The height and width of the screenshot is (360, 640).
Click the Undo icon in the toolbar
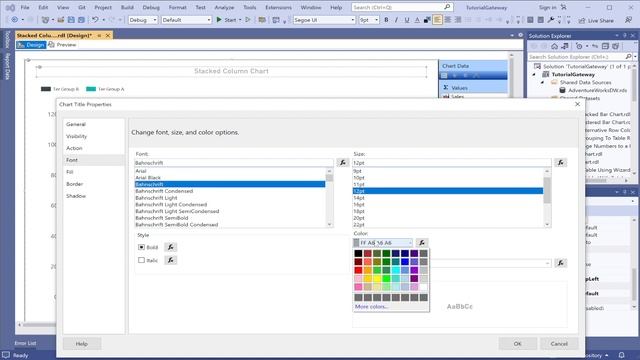[x=95, y=20]
